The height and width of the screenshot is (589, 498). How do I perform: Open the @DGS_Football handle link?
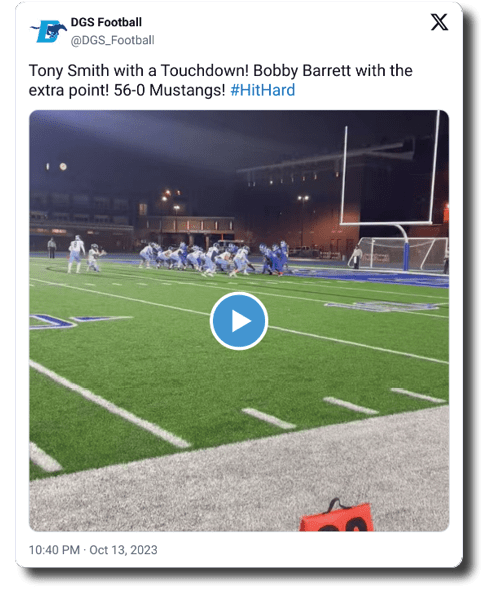coord(112,40)
